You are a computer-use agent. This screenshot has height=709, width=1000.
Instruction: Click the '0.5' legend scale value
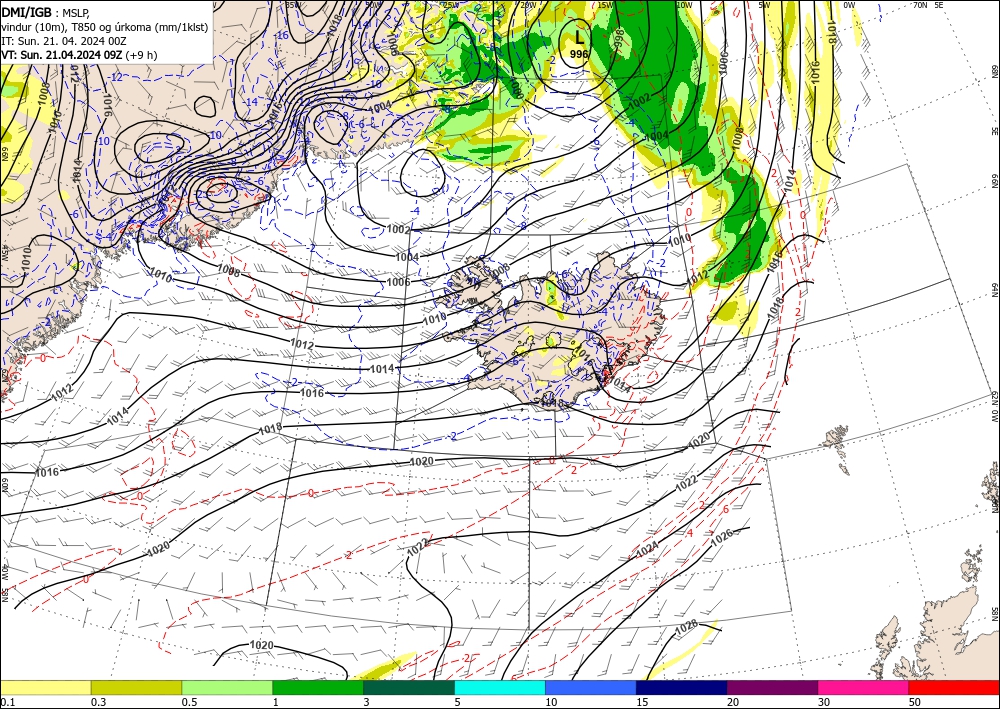tap(188, 702)
